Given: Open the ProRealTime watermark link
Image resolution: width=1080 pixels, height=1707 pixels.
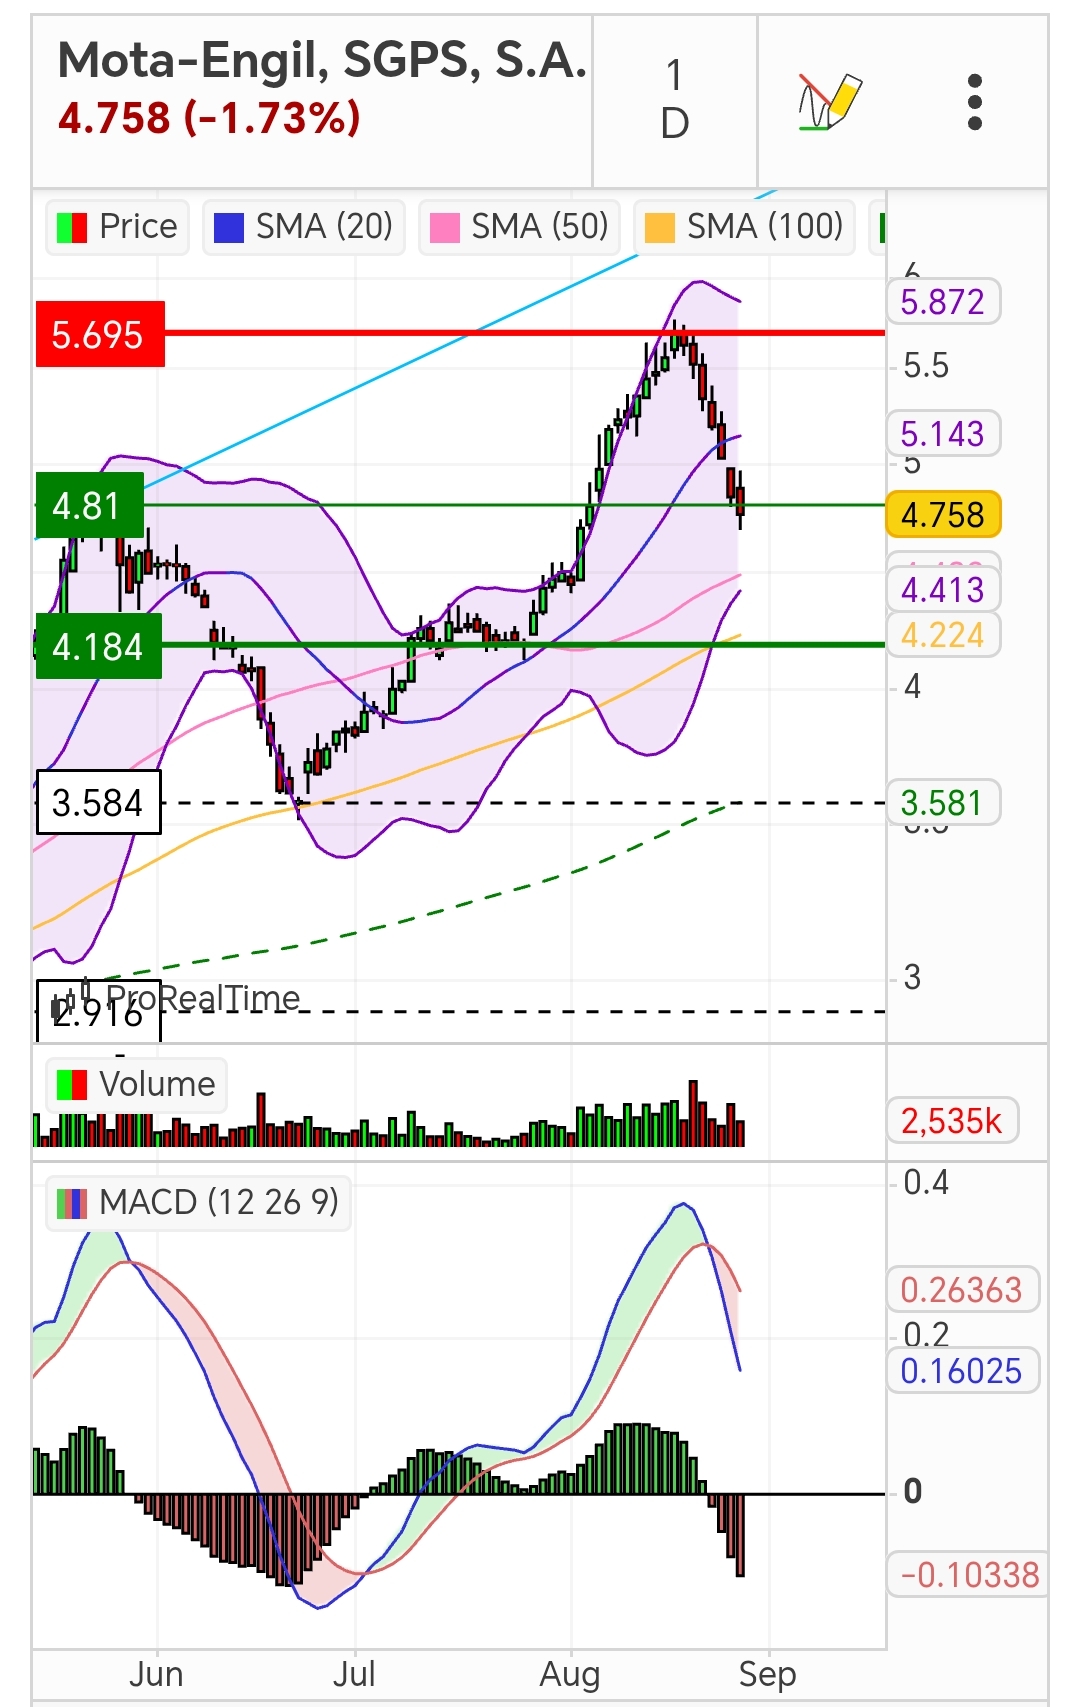Looking at the screenshot, I should pos(177,997).
